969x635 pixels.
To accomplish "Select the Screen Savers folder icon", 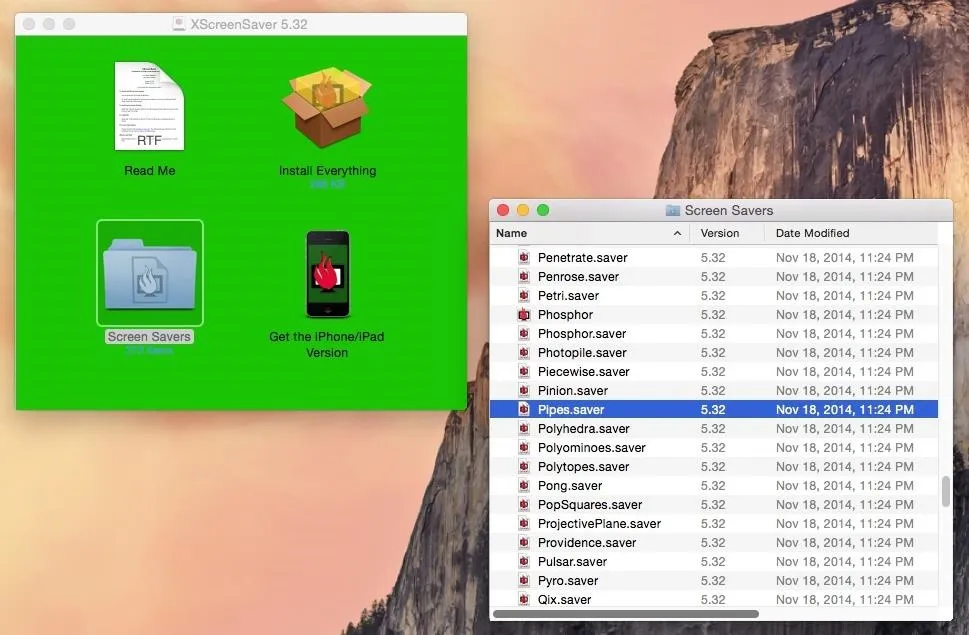I will [x=150, y=272].
